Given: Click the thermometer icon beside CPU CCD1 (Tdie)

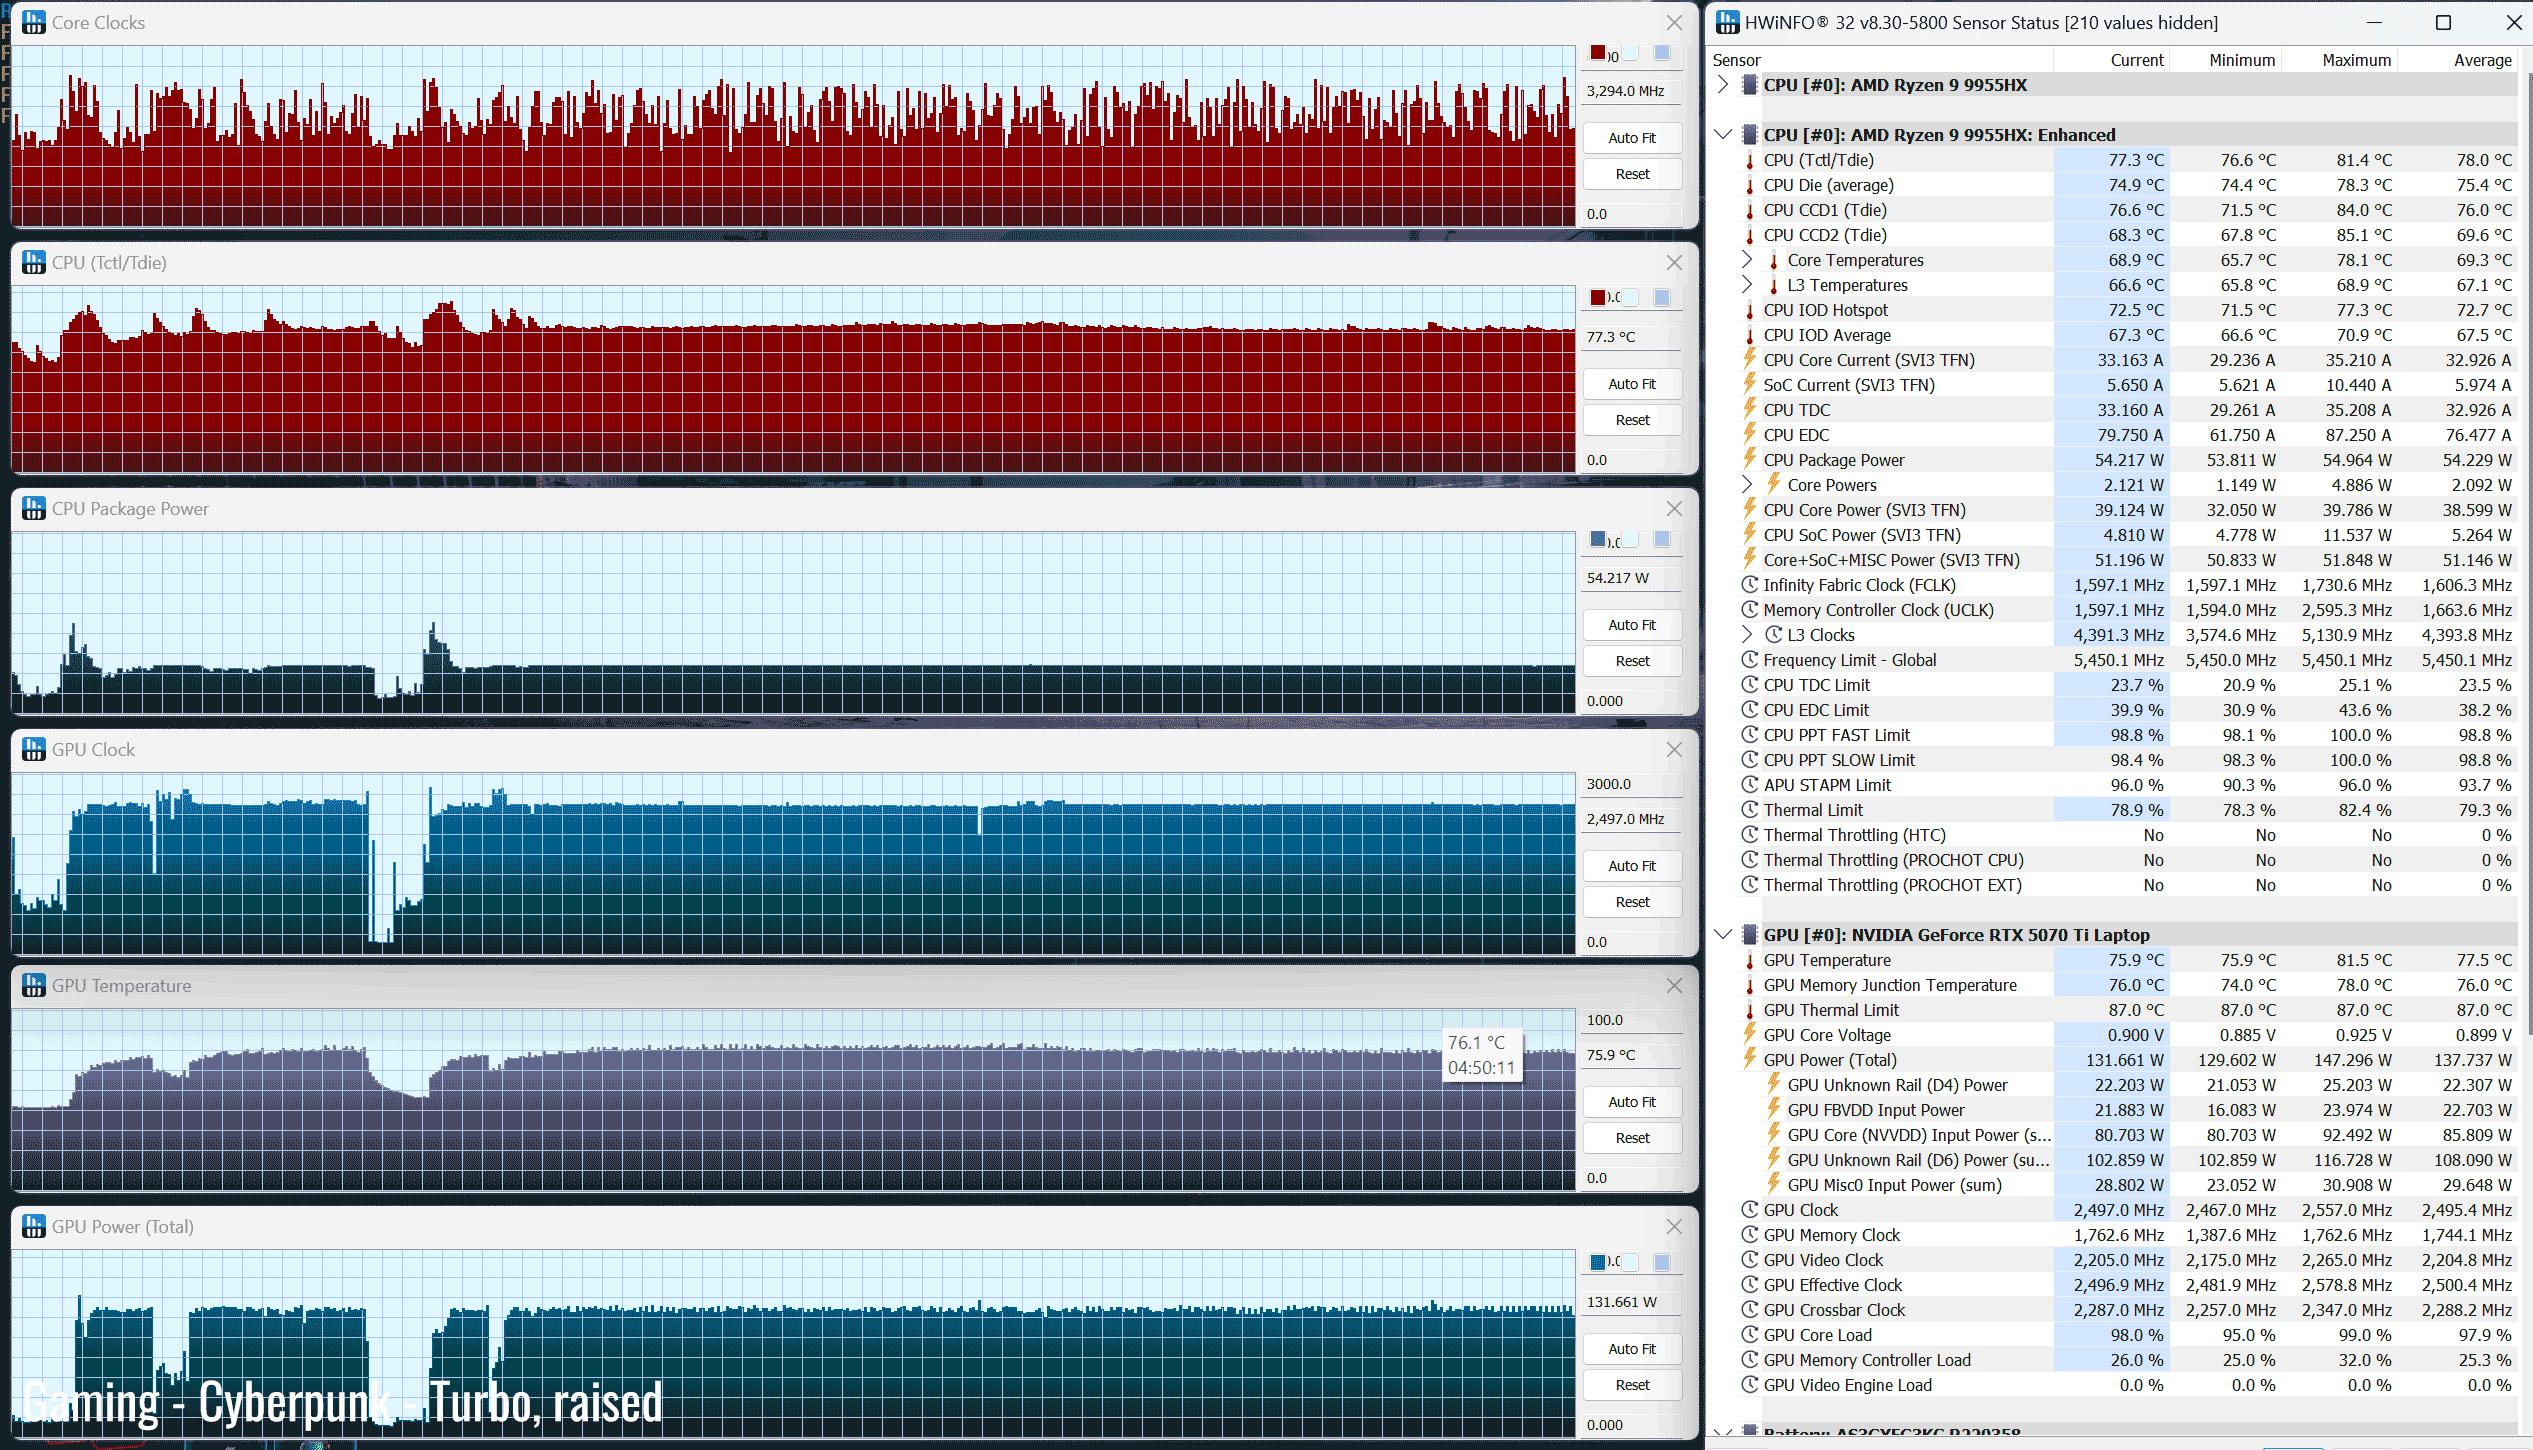Looking at the screenshot, I should pyautogui.click(x=1749, y=211).
